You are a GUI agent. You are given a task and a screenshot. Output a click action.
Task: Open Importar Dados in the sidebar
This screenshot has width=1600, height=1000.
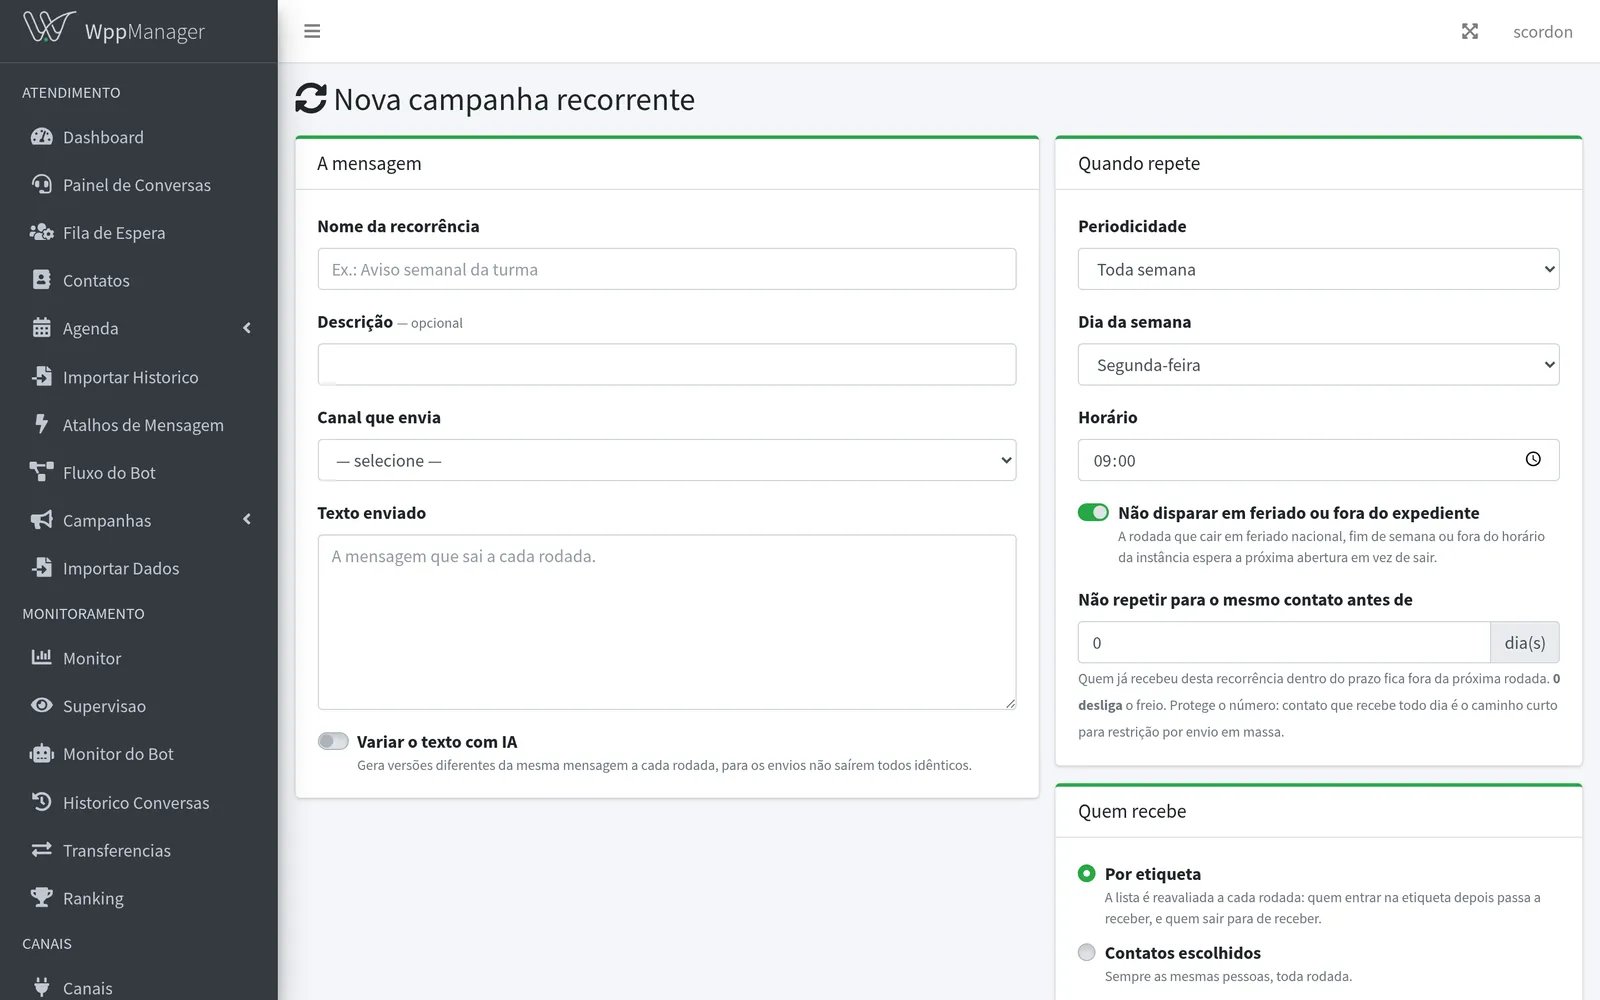click(x=139, y=568)
